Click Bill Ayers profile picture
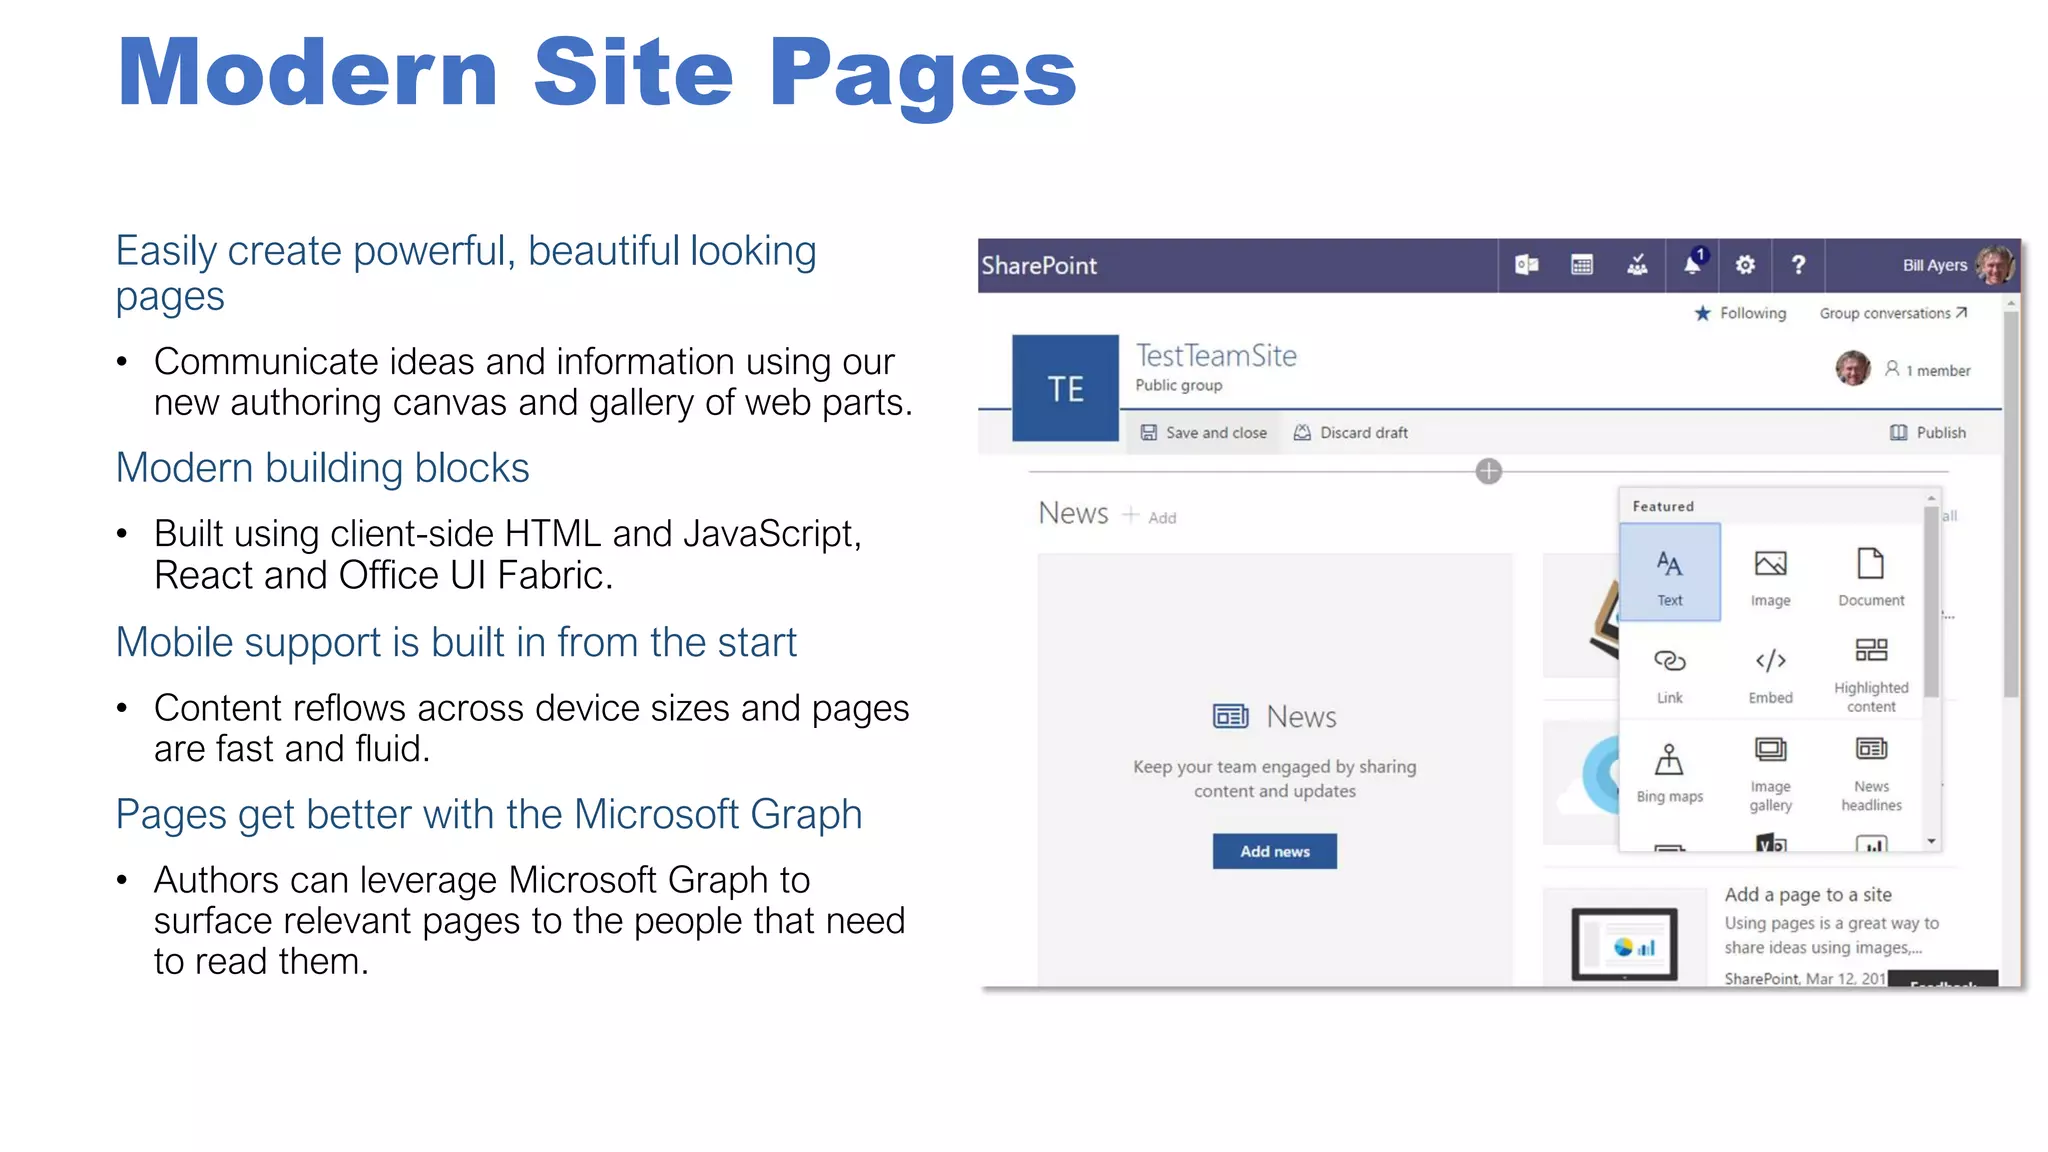Screen dimensions: 2048x1152 click(1994, 265)
